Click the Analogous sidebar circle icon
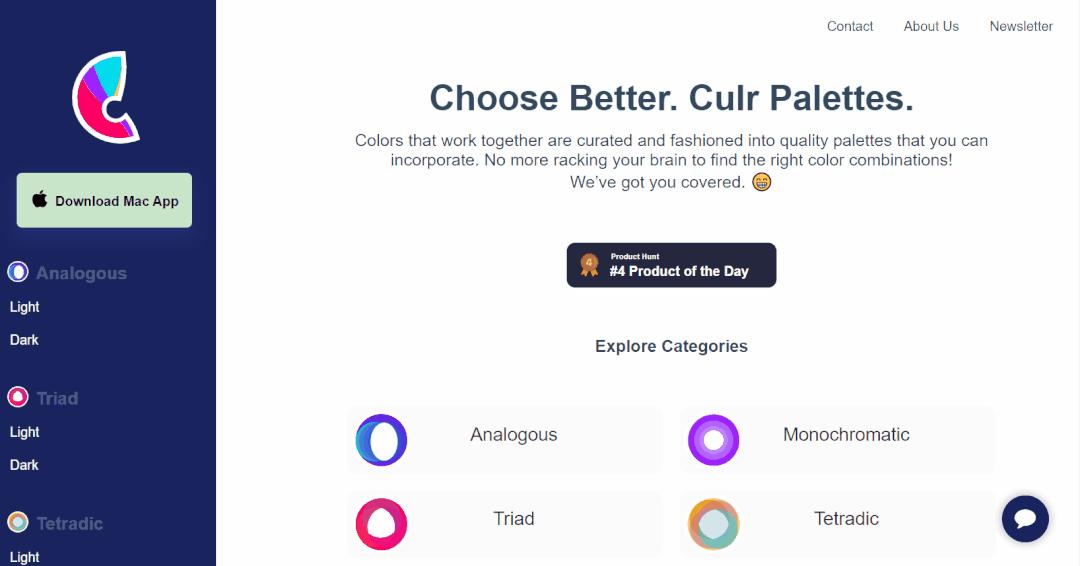This screenshot has height=566, width=1080. pyautogui.click(x=18, y=272)
